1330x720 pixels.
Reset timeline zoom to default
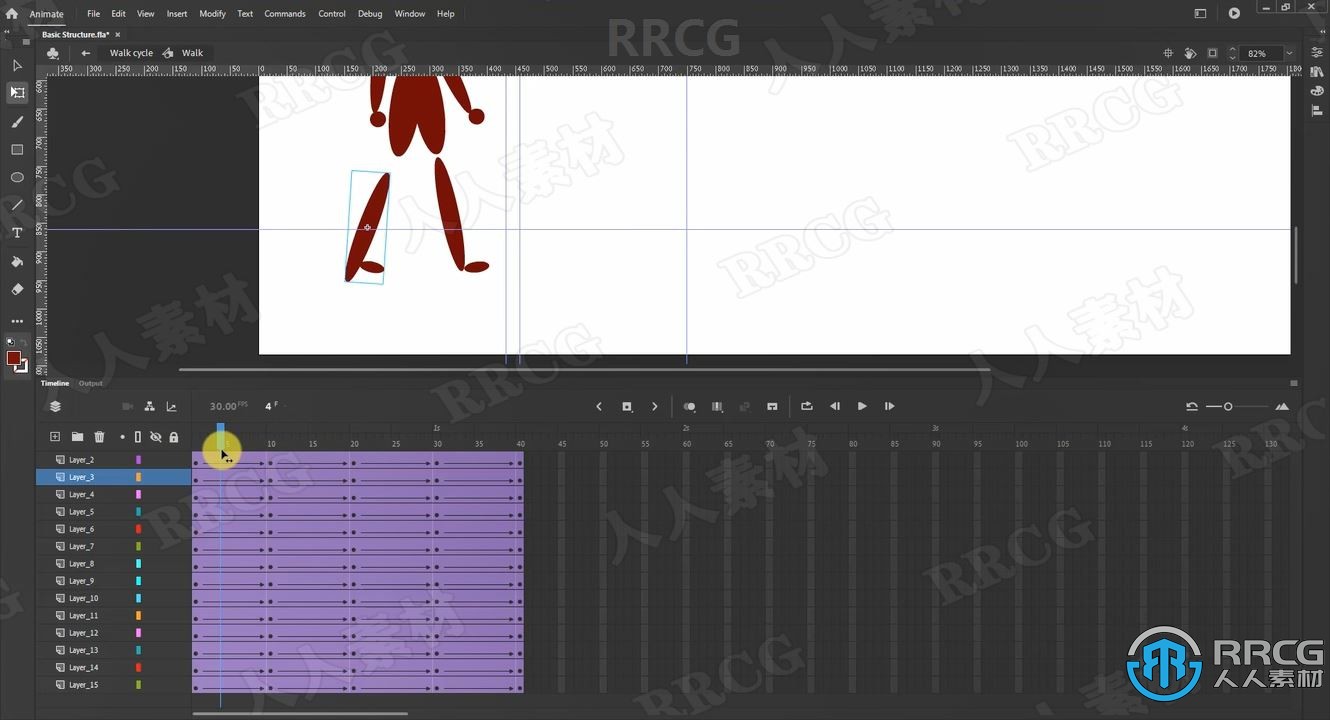(1192, 406)
